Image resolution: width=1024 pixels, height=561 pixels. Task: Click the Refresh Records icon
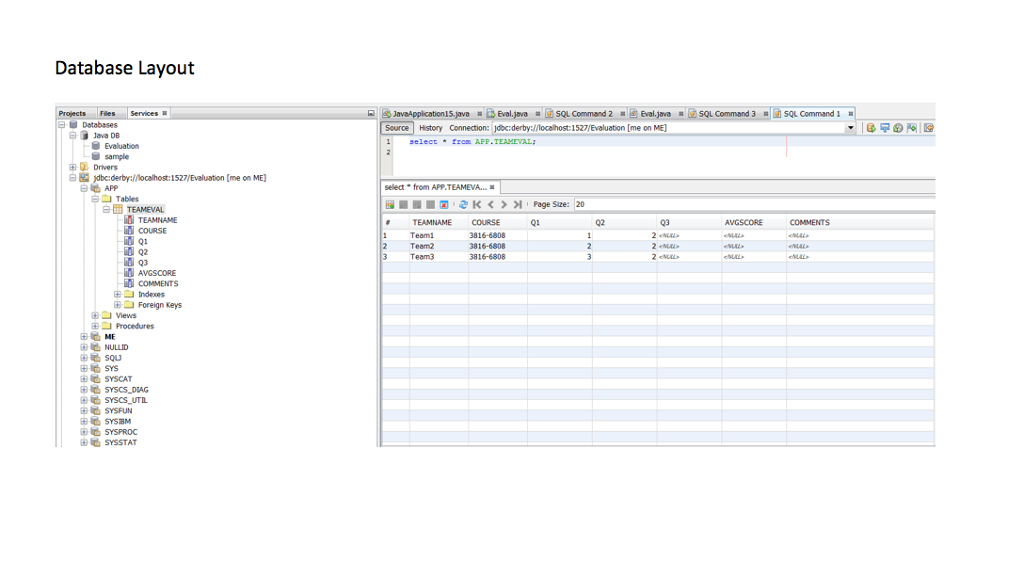point(463,204)
